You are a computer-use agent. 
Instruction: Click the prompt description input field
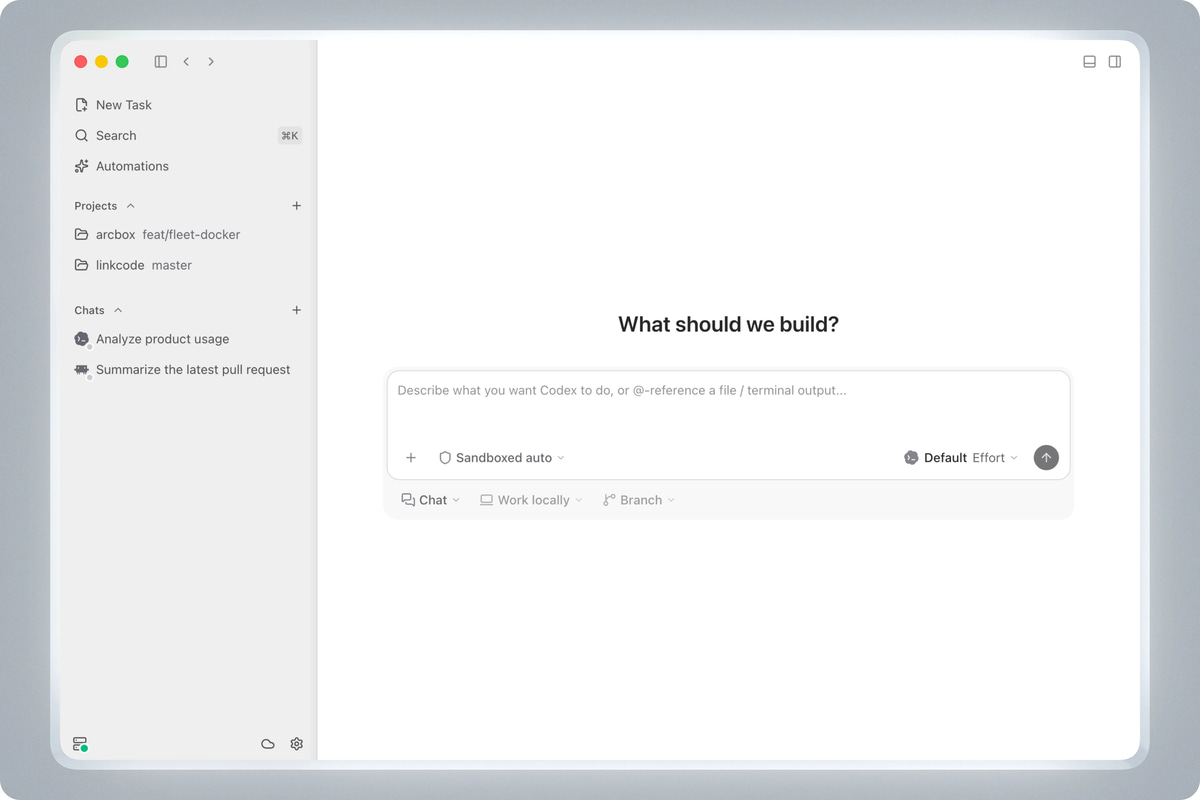pos(728,404)
